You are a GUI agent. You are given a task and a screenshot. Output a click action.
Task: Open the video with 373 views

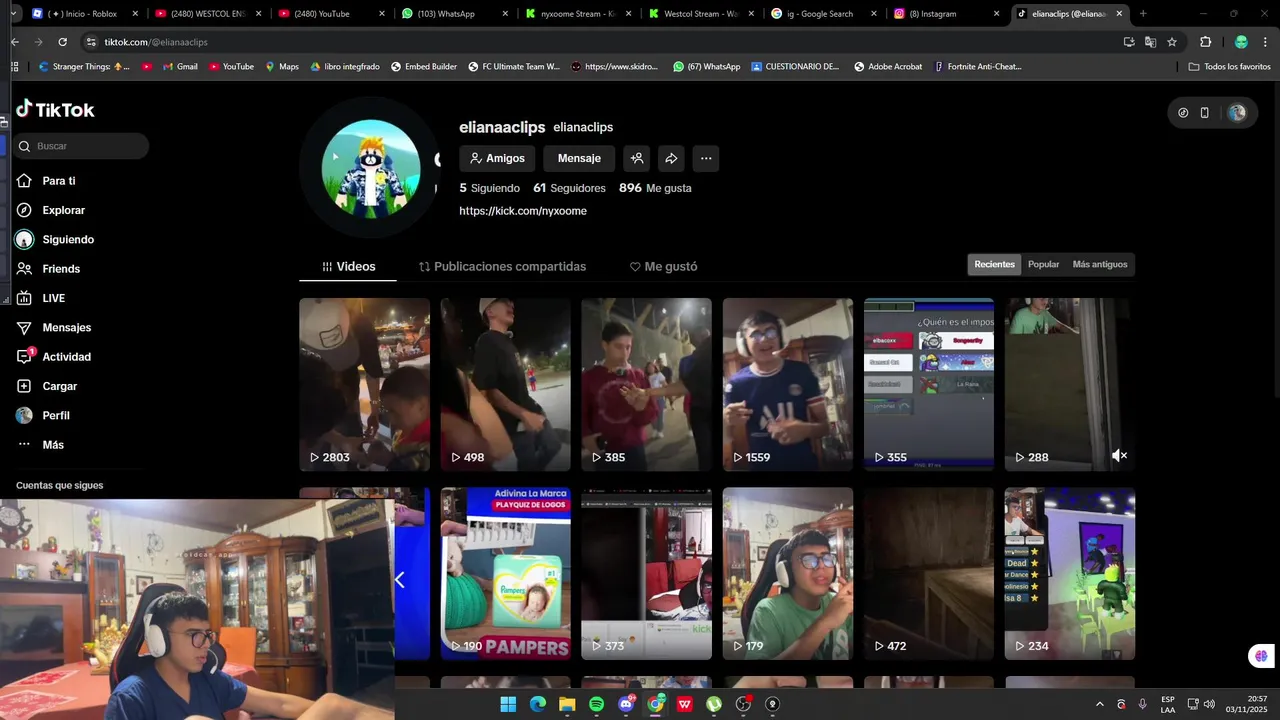coord(646,574)
